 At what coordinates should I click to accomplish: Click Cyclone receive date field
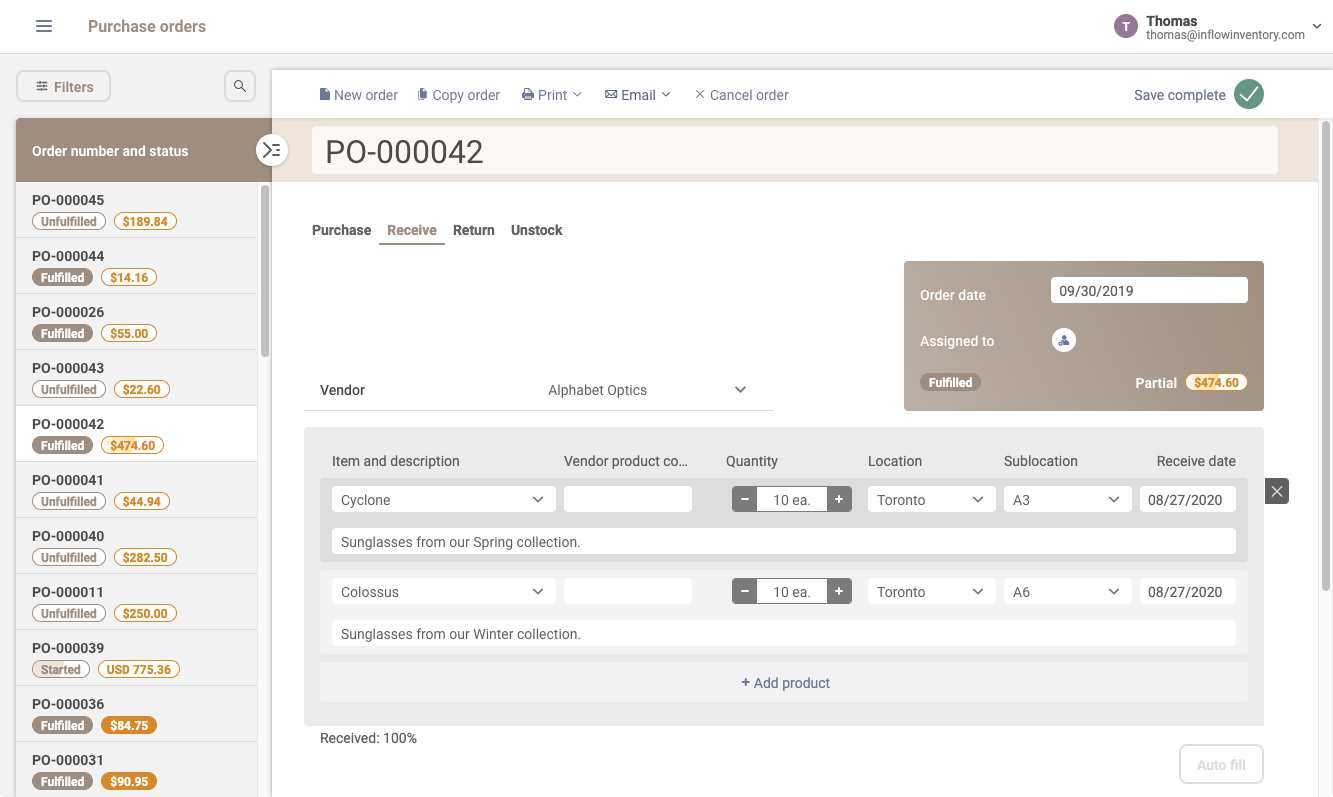tap(1188, 499)
